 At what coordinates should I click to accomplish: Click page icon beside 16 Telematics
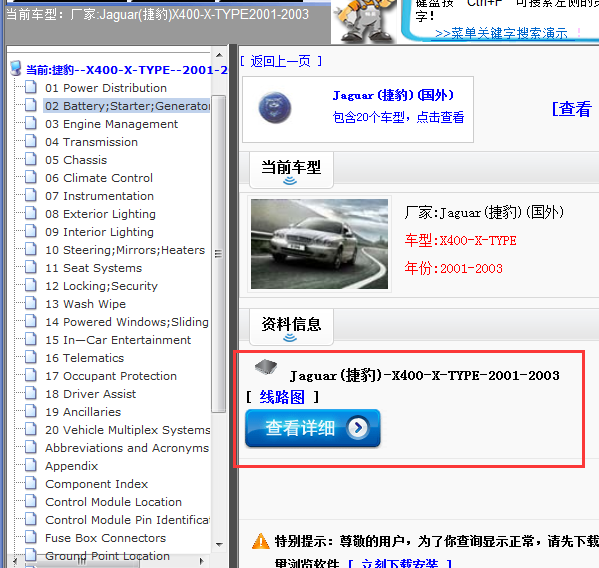[x=31, y=357]
